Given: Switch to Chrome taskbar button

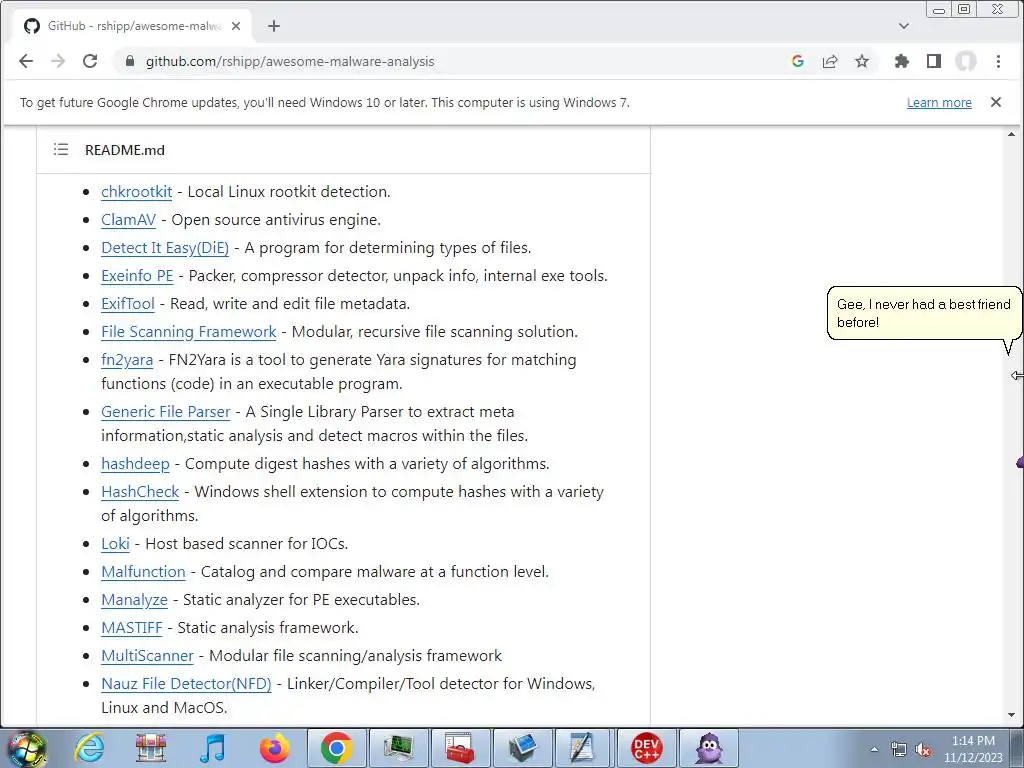Looking at the screenshot, I should (336, 748).
